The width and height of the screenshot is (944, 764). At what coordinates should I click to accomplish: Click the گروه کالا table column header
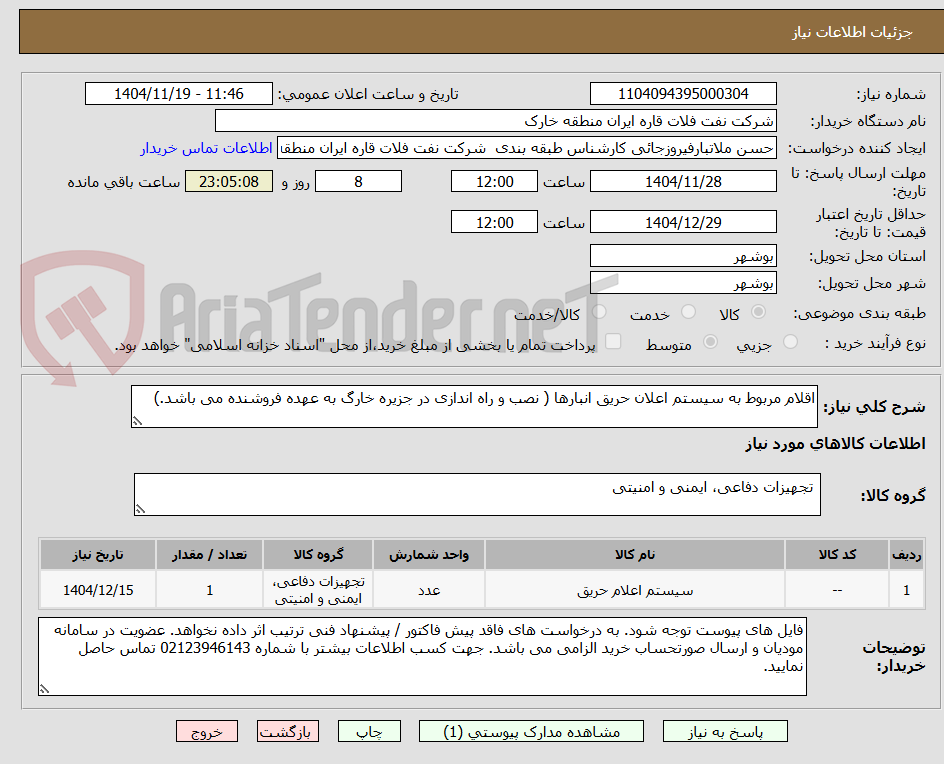[x=318, y=554]
